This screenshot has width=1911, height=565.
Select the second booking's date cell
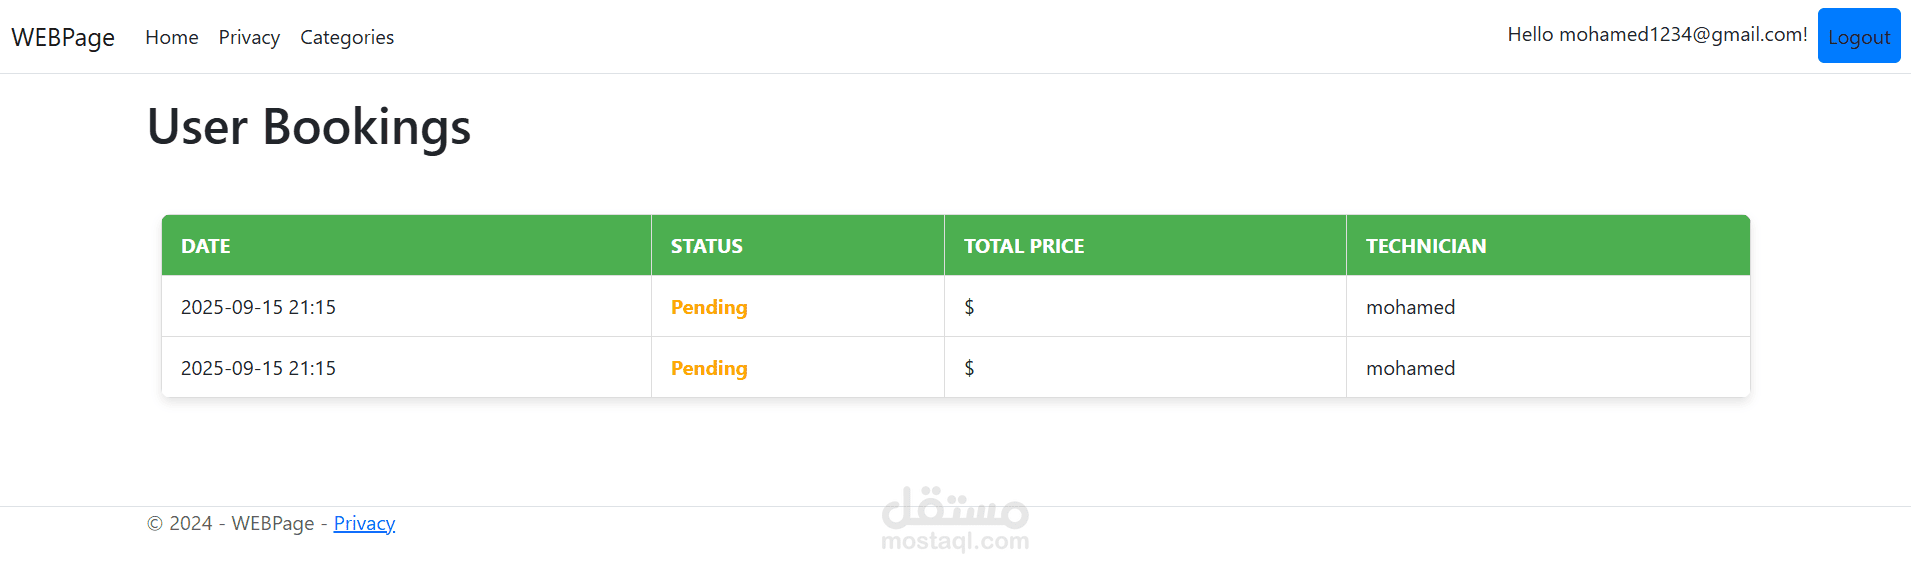click(258, 368)
